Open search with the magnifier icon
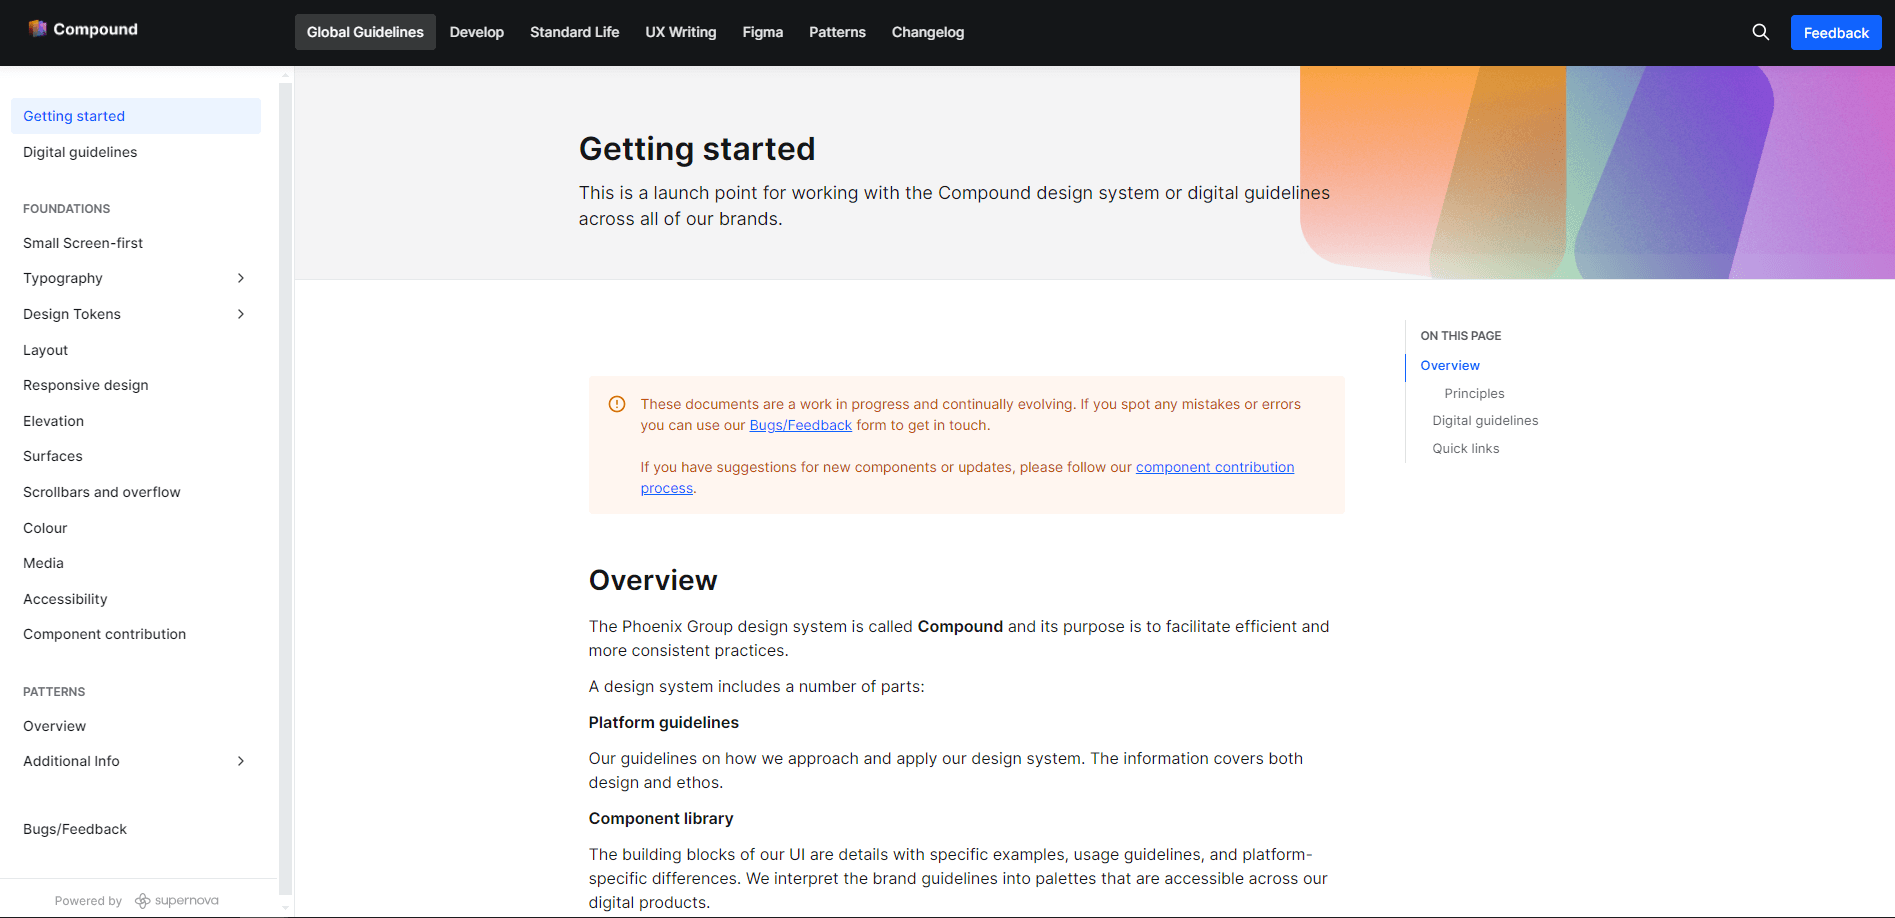This screenshot has height=918, width=1895. tap(1760, 32)
